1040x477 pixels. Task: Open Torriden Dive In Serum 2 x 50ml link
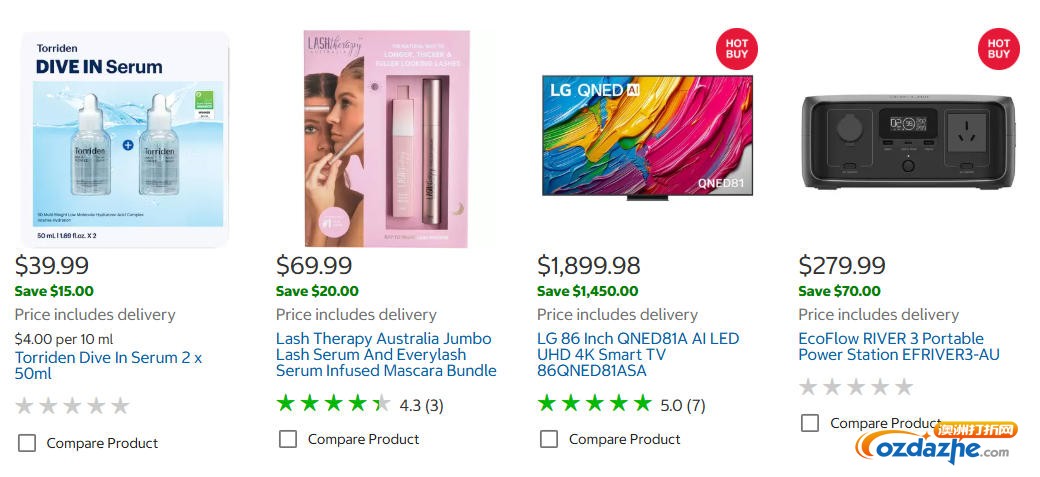tap(108, 365)
